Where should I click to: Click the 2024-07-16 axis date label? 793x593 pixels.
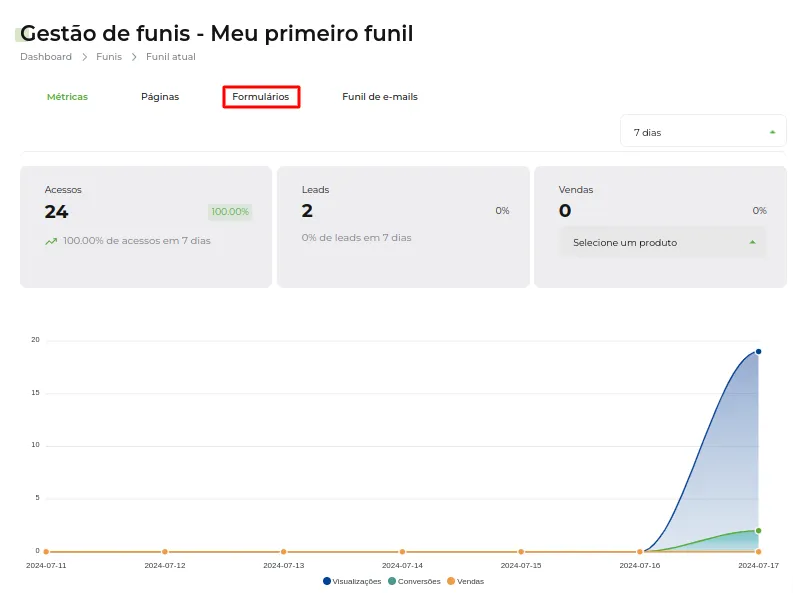pyautogui.click(x=640, y=565)
